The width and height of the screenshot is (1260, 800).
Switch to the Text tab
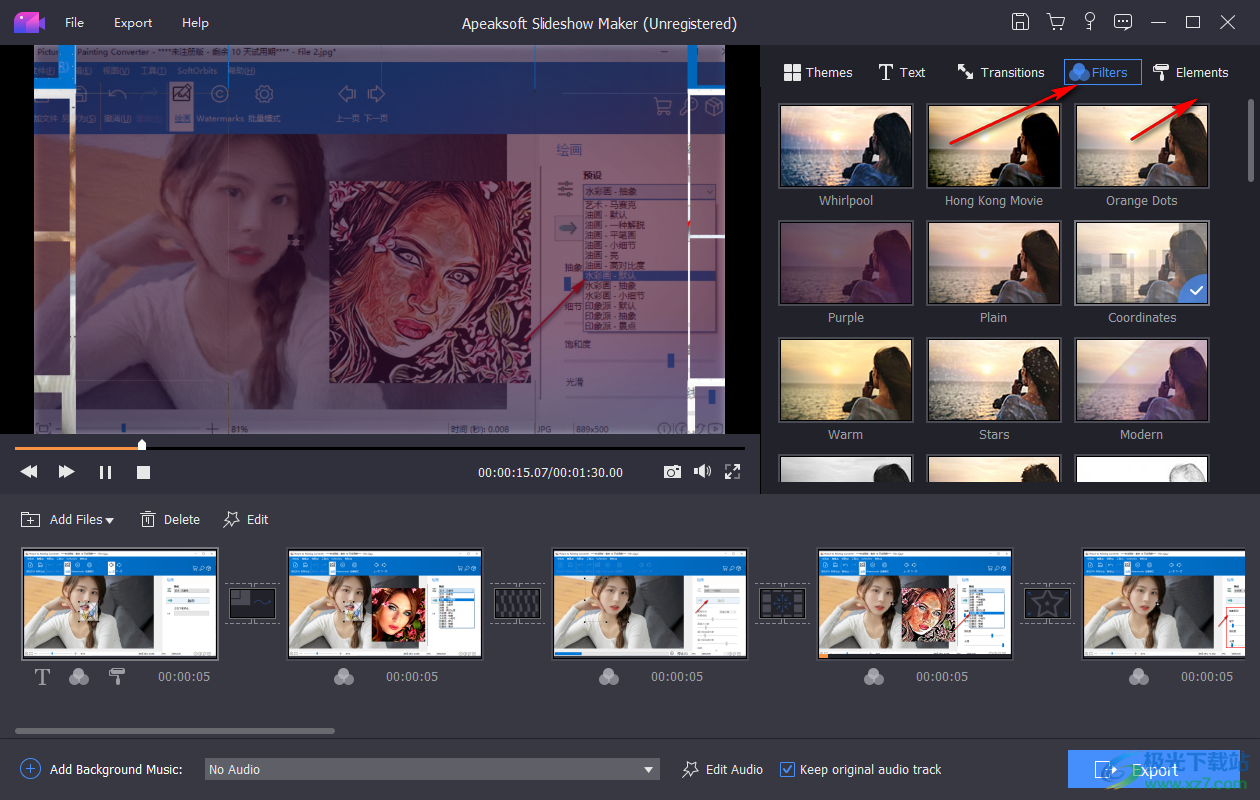(x=902, y=72)
